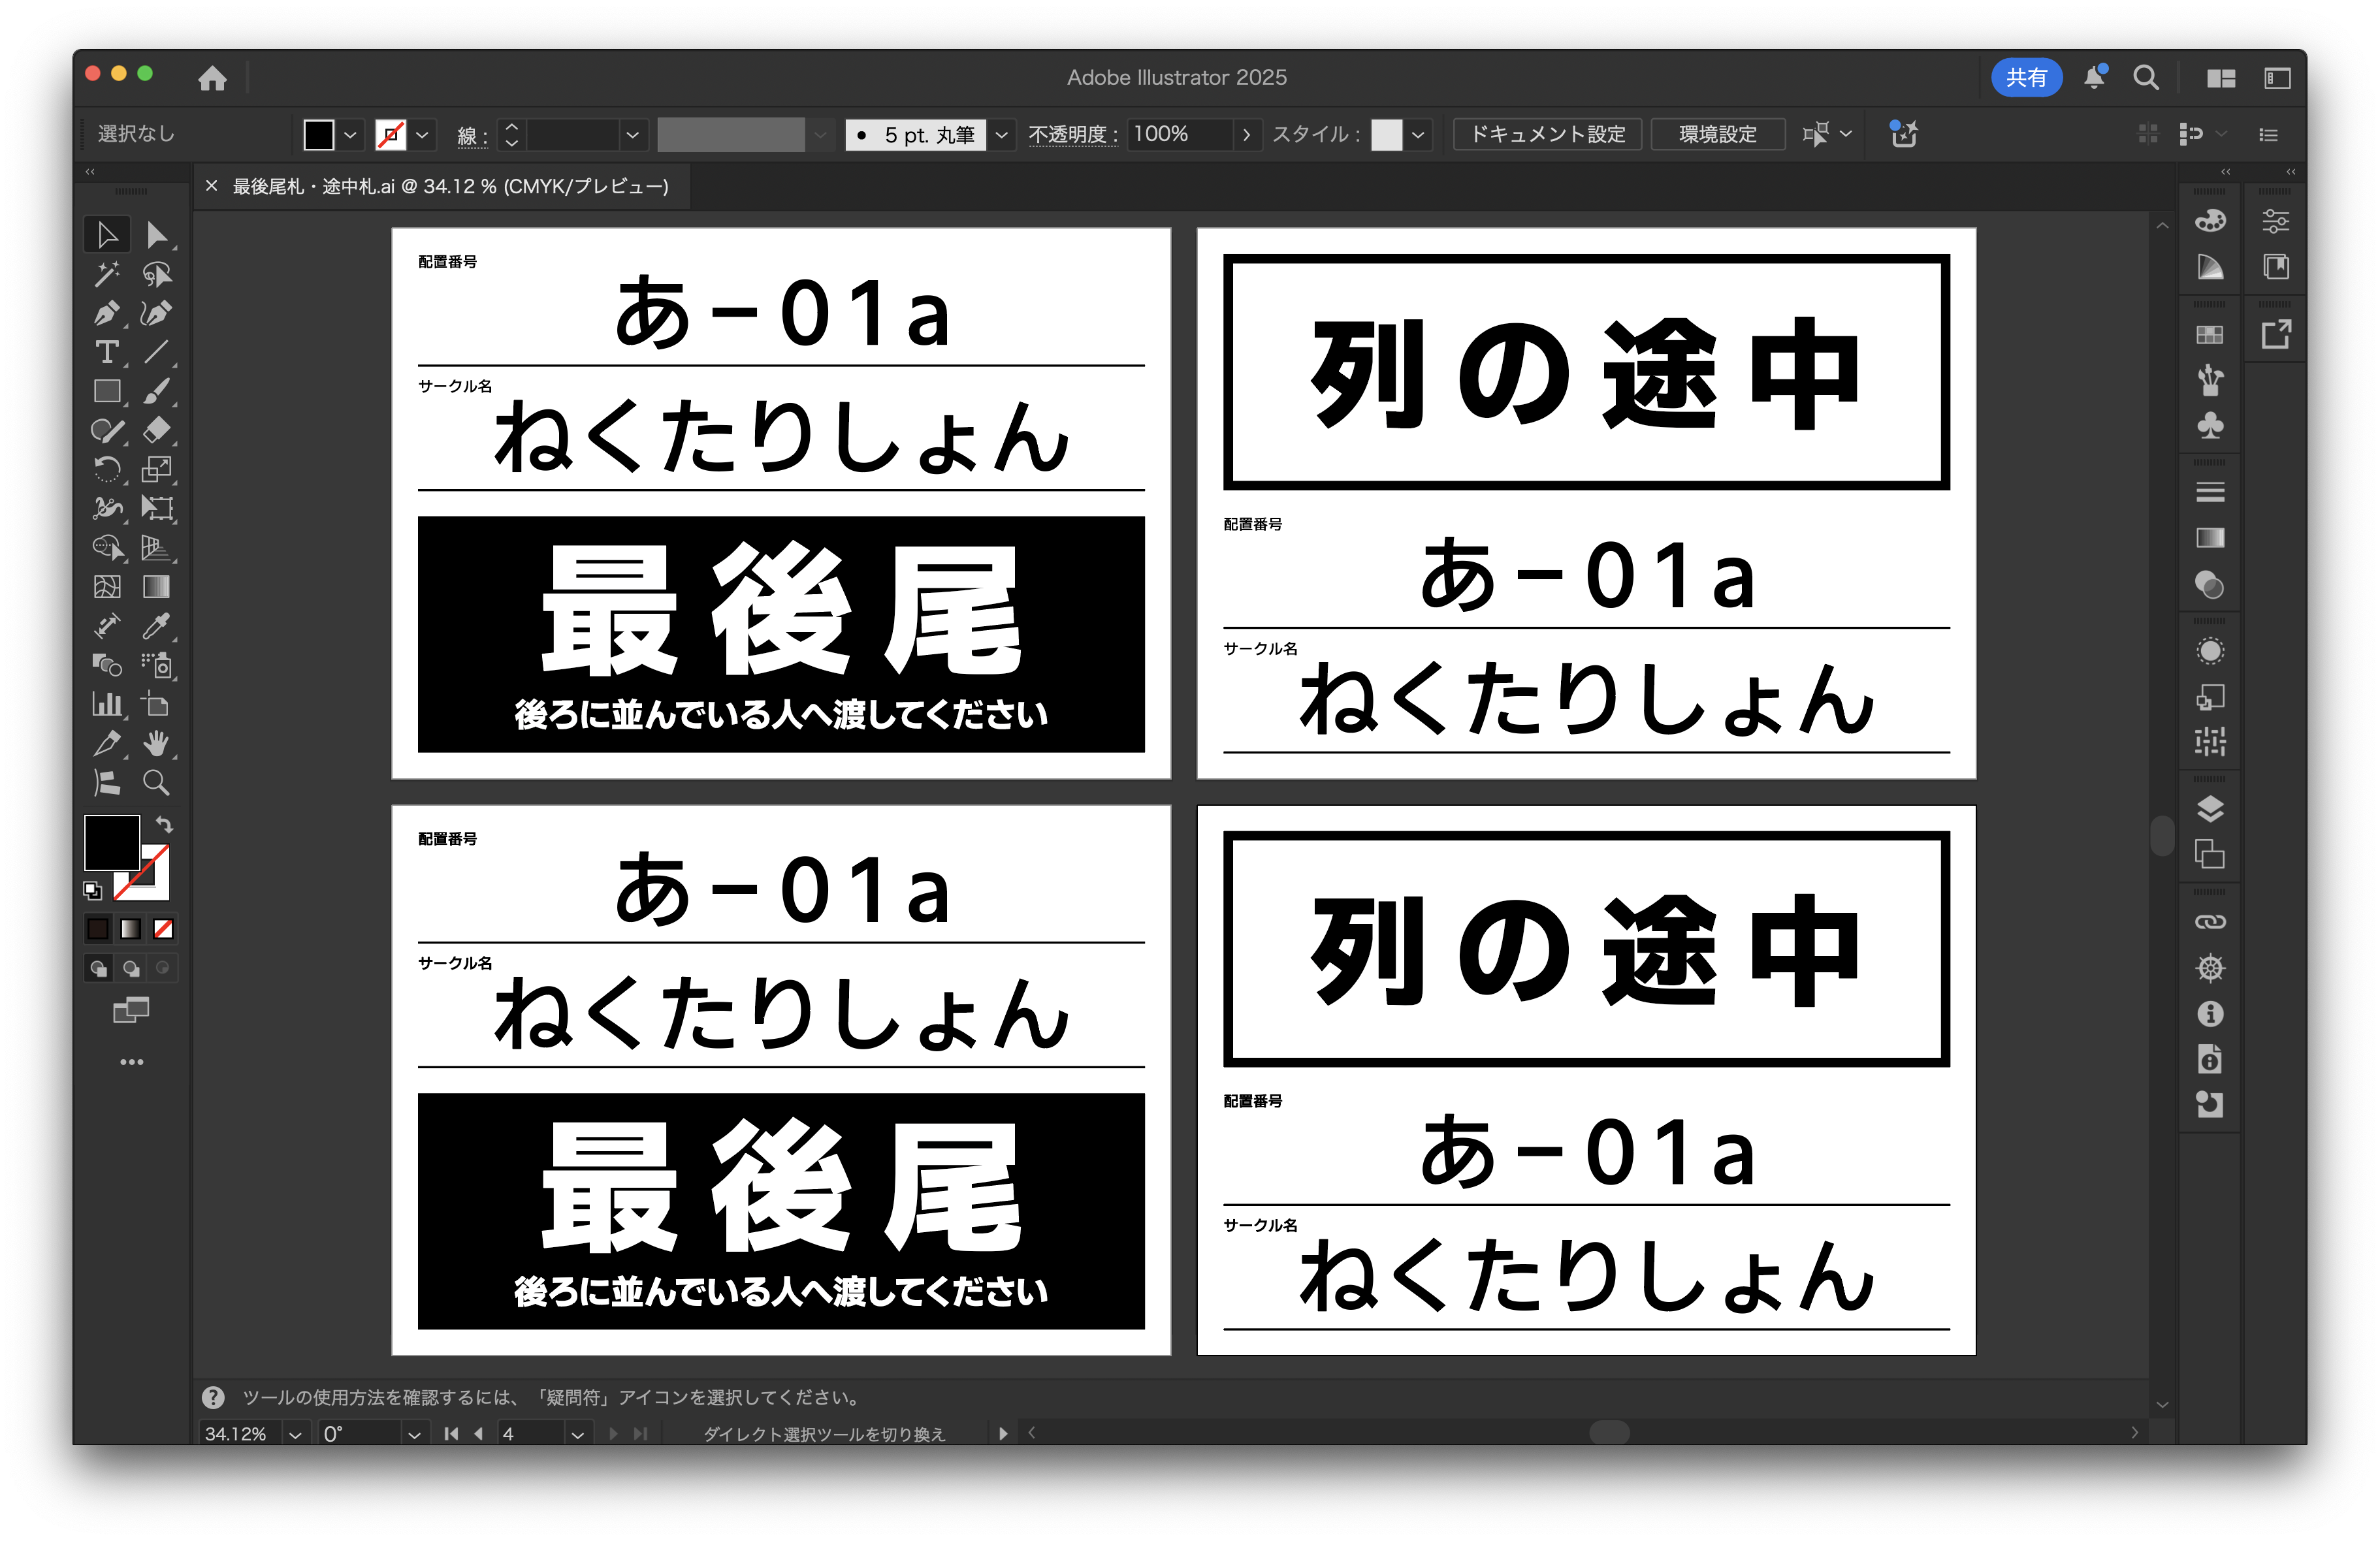Toggle drawing mode at toolbar bottom

tap(99, 968)
